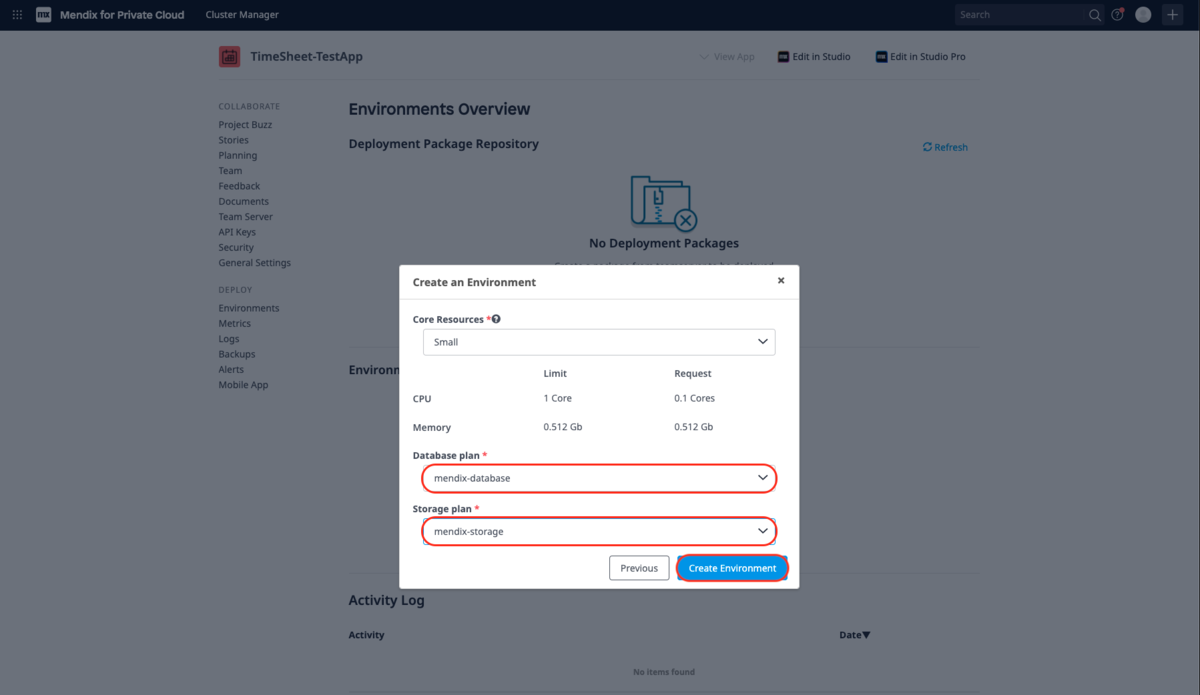Click the 1 Core CPU limit value
Image resolution: width=1200 pixels, height=695 pixels.
[x=558, y=398]
